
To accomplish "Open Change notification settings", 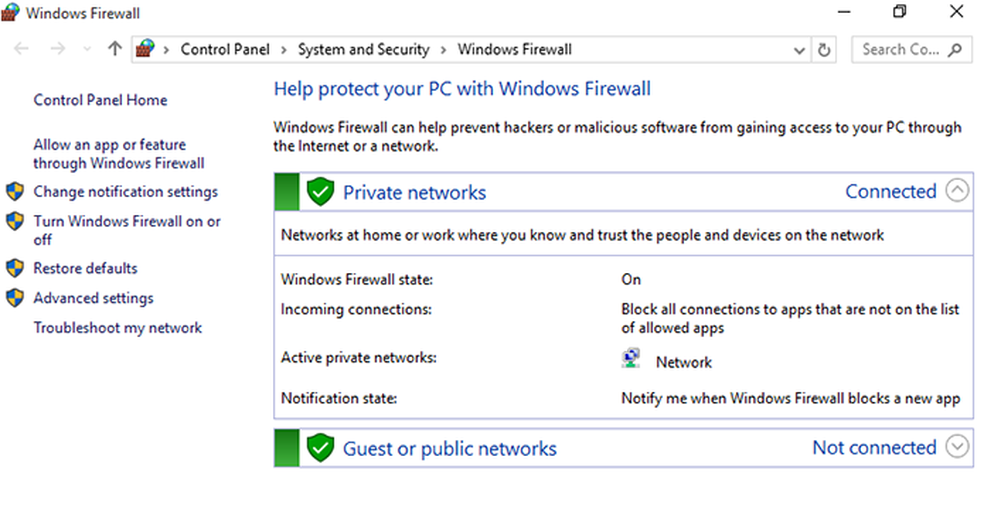I will (x=125, y=191).
